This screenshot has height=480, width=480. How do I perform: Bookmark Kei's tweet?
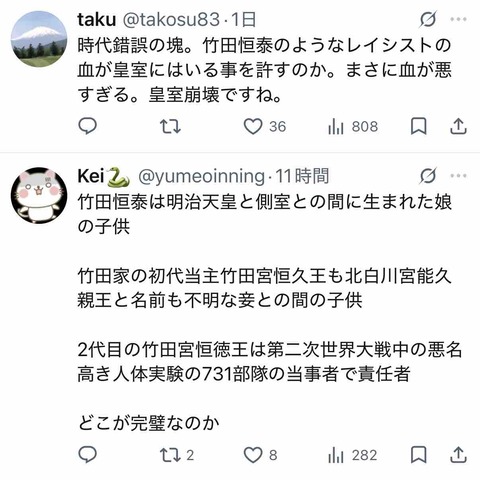point(419,455)
